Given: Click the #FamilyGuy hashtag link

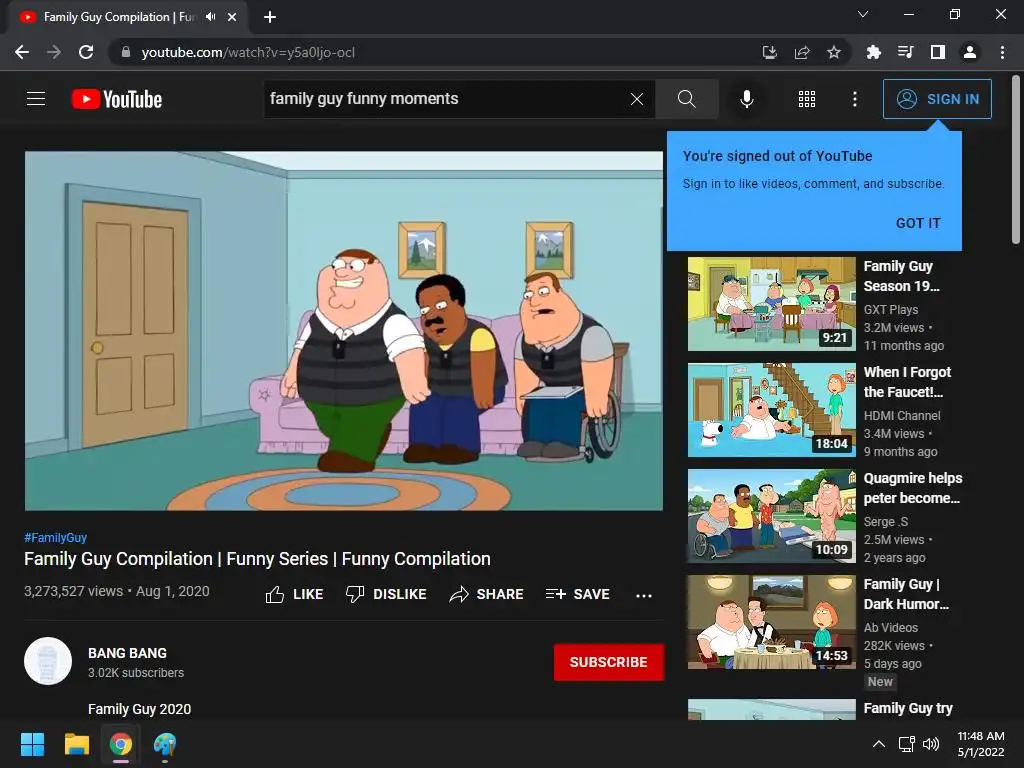Looking at the screenshot, I should point(56,537).
